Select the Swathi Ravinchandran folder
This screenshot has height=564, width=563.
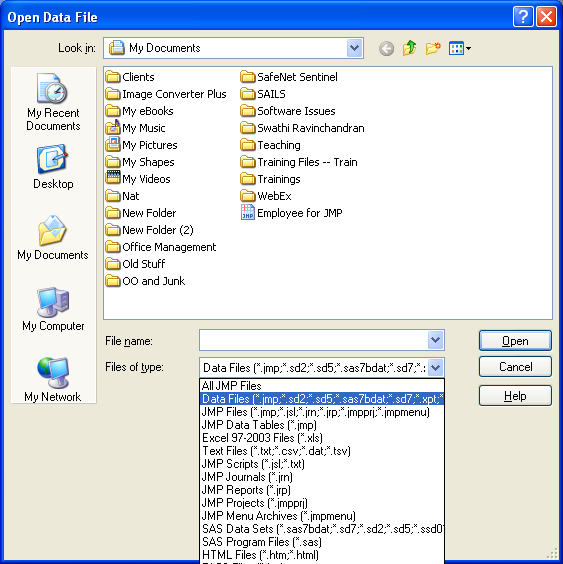[302, 128]
